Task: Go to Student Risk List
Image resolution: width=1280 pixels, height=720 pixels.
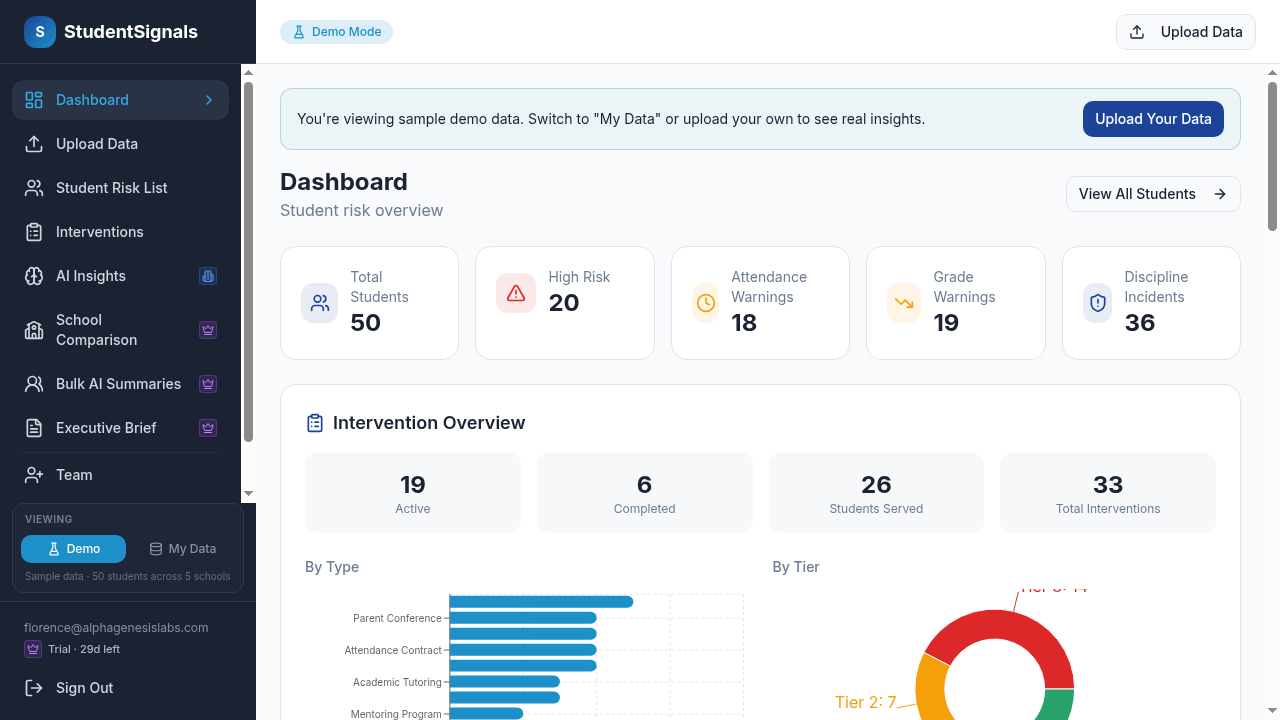Action: click(x=120, y=188)
